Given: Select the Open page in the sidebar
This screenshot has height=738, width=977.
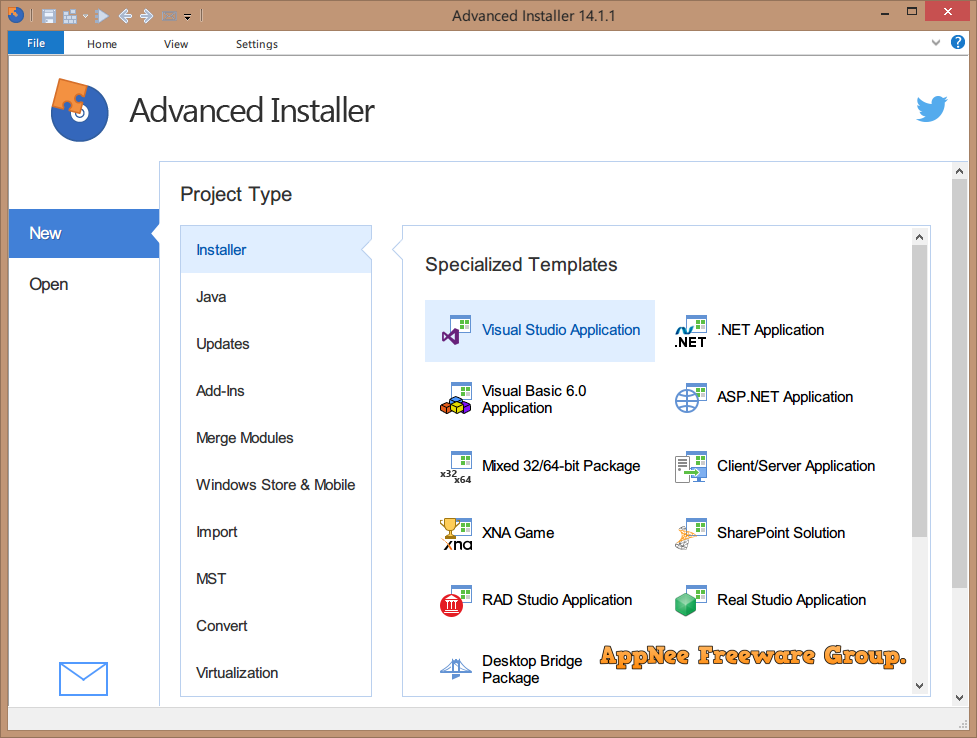Looking at the screenshot, I should point(84,284).
